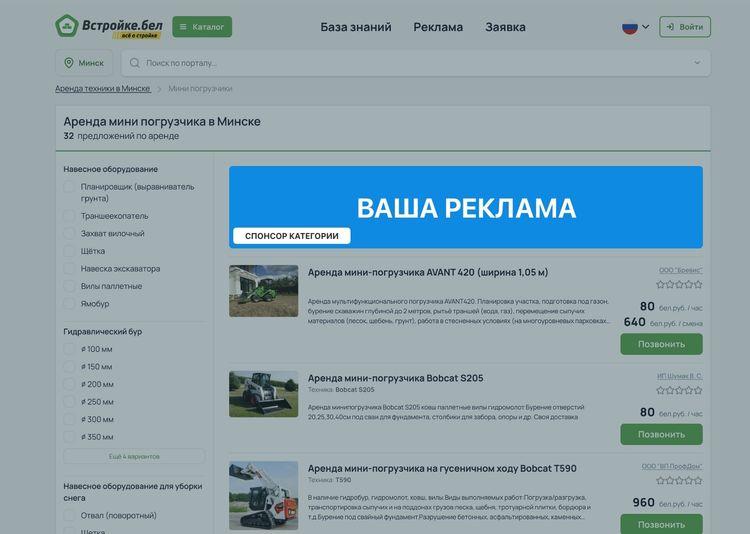Click Позвонить for the Bobcat S205
Image resolution: width=750 pixels, height=534 pixels.
[662, 434]
